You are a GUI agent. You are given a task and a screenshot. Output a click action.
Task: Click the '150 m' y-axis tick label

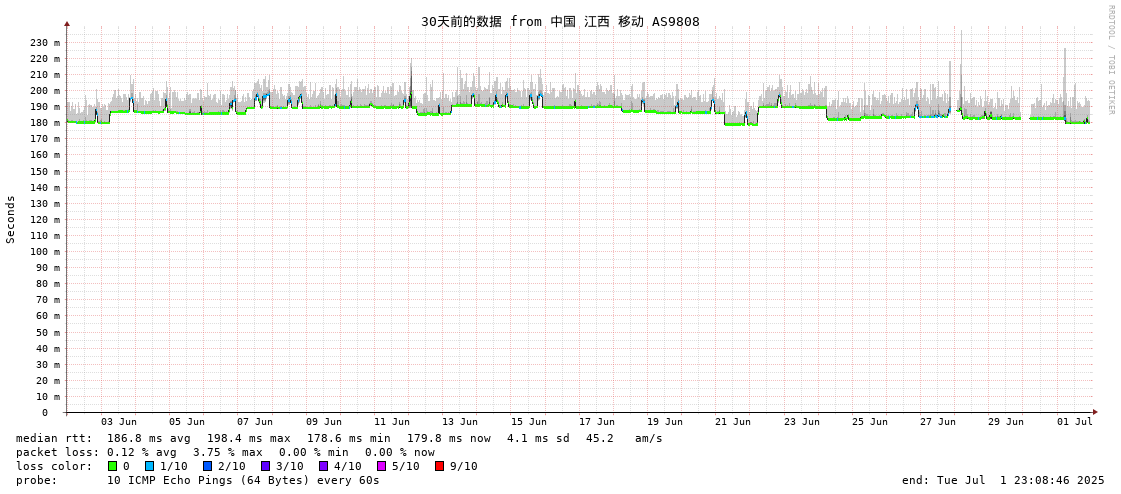pyautogui.click(x=45, y=172)
